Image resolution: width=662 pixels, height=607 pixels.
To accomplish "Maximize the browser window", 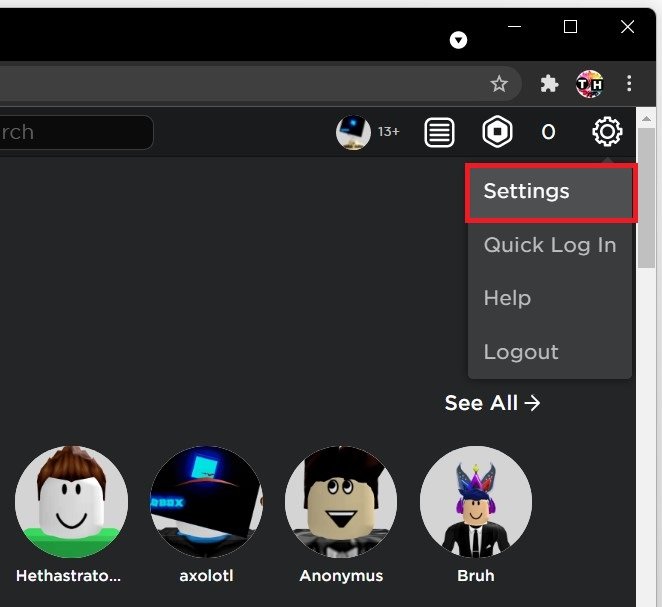I will click(570, 27).
